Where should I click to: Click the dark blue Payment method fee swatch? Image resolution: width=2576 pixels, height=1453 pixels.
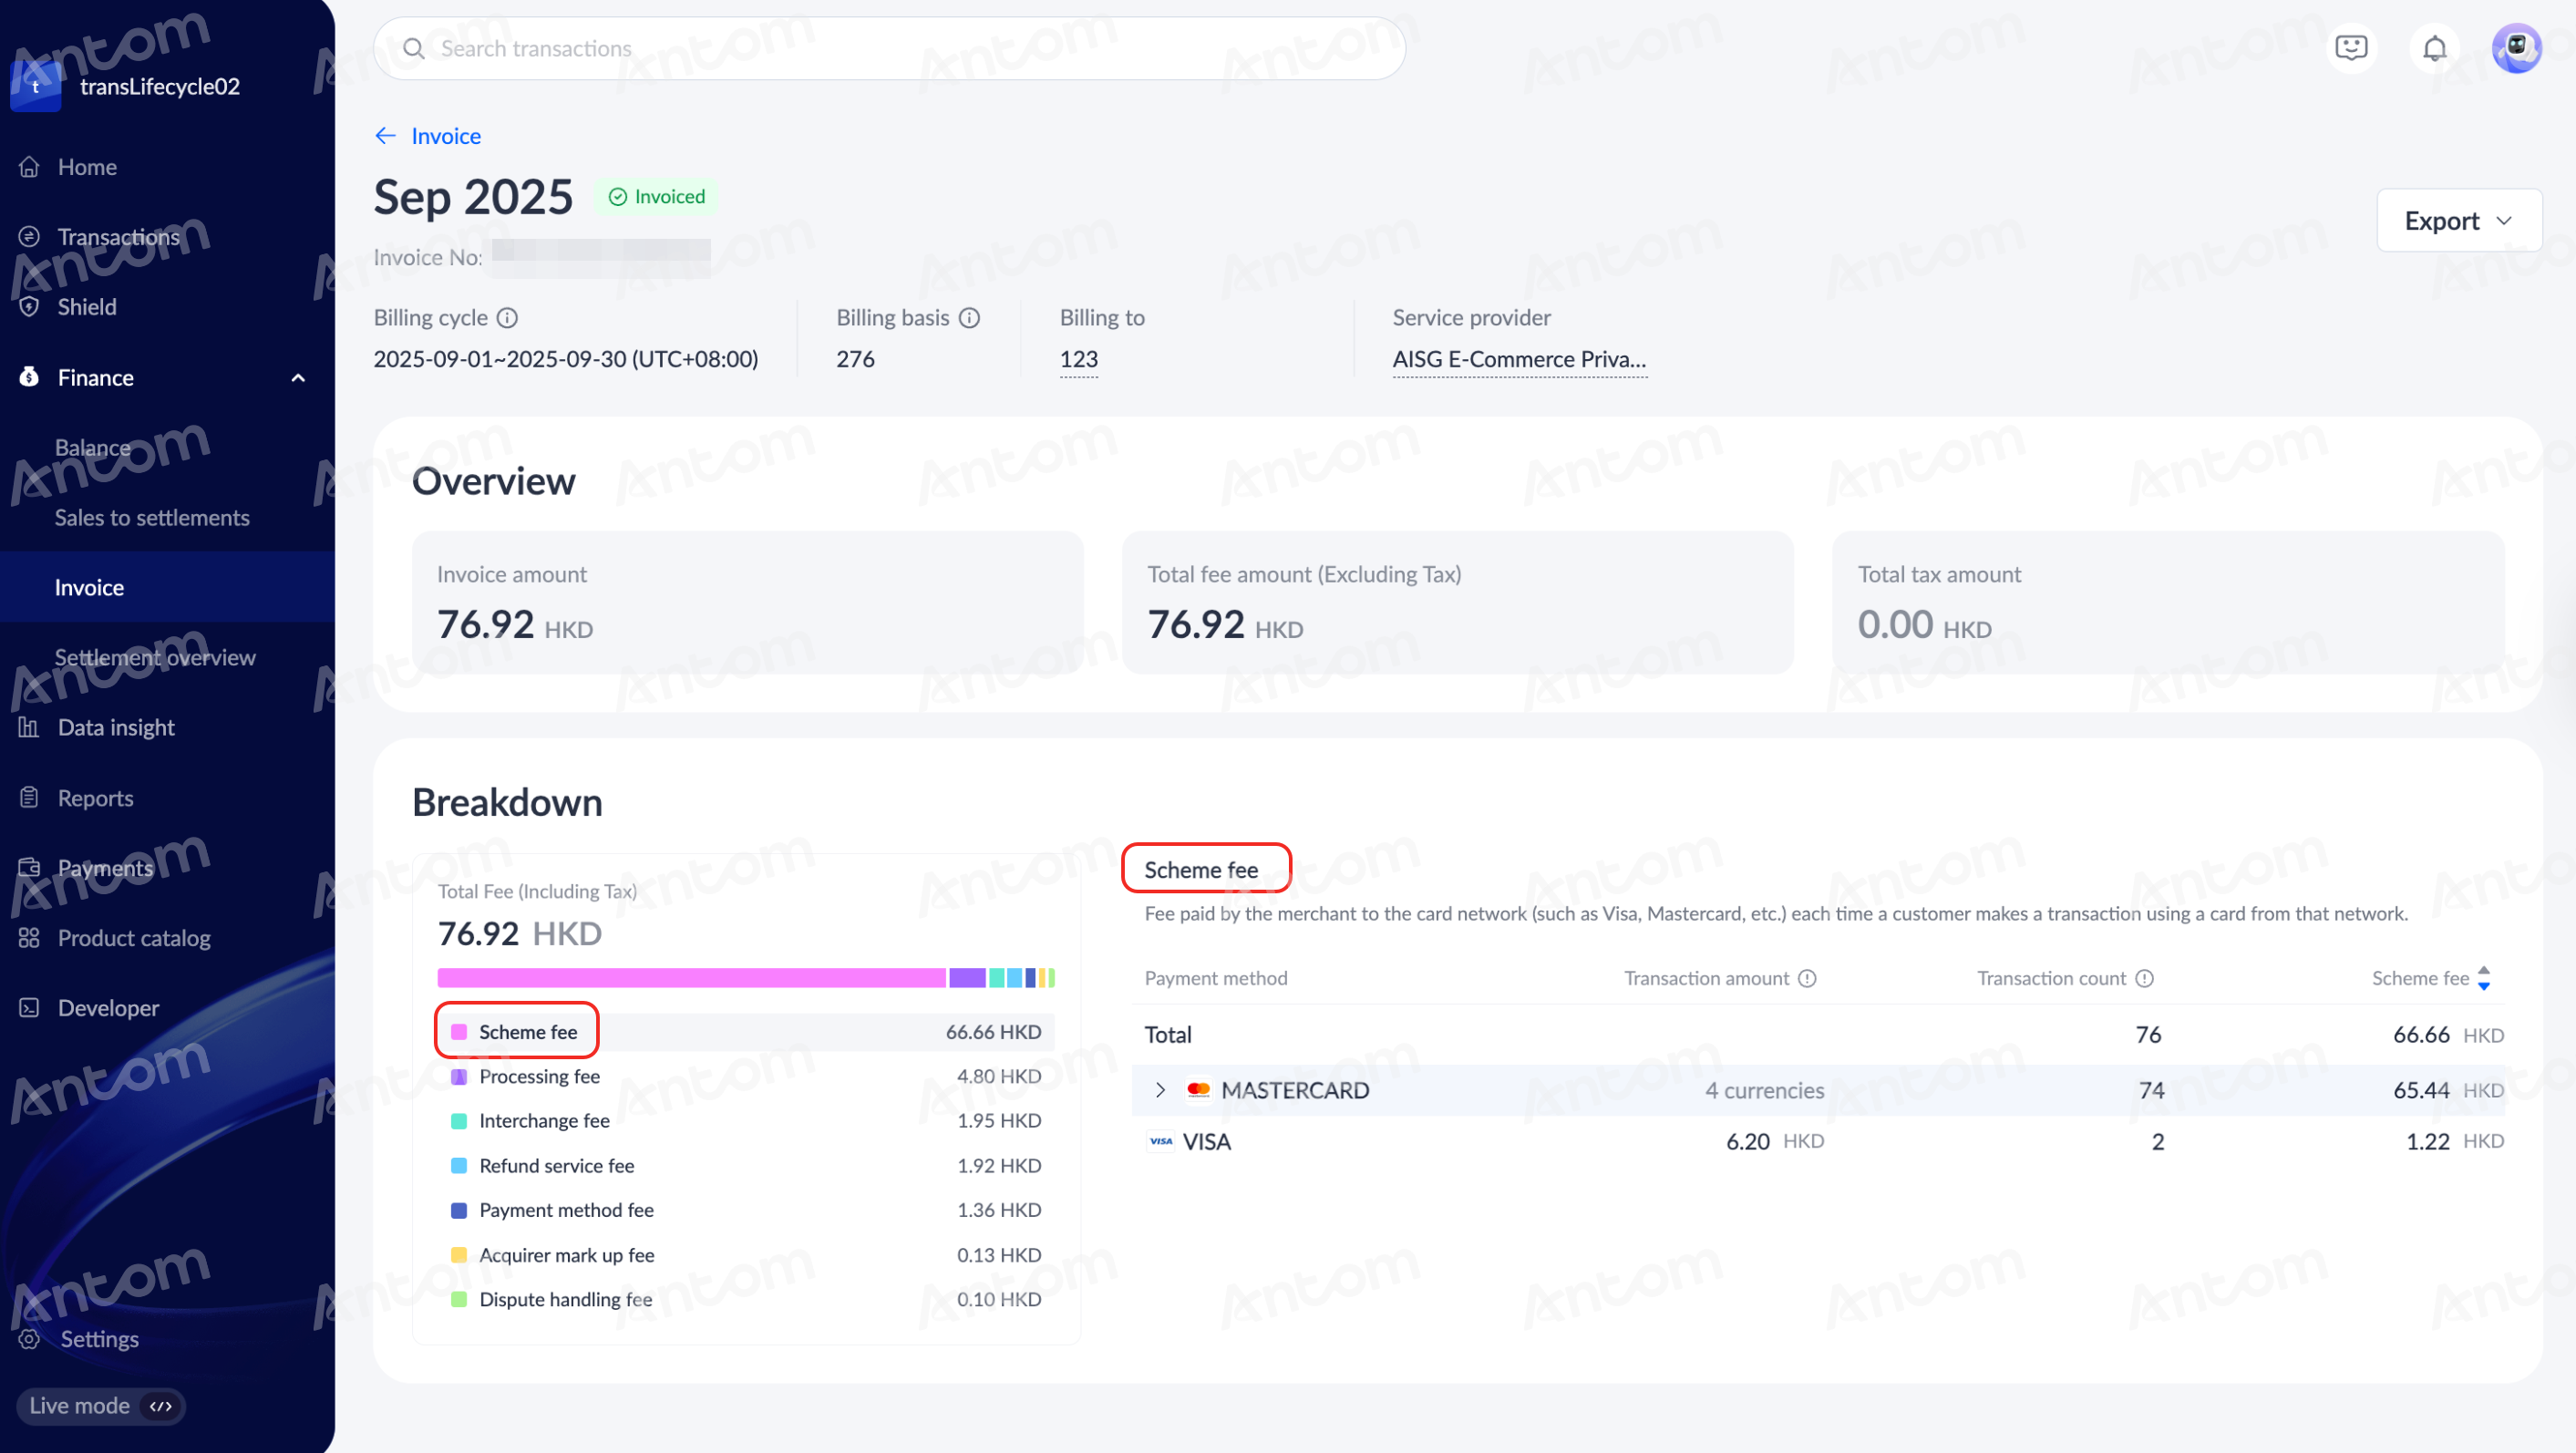[459, 1211]
